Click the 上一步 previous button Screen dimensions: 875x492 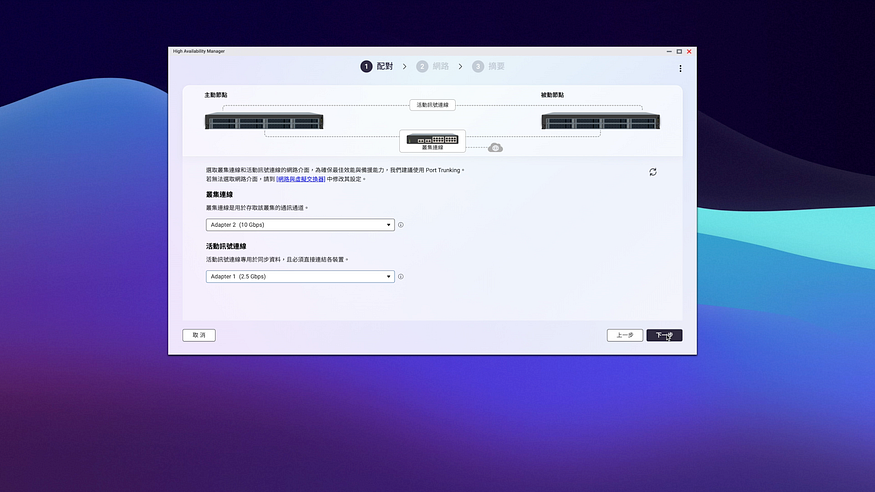625,335
